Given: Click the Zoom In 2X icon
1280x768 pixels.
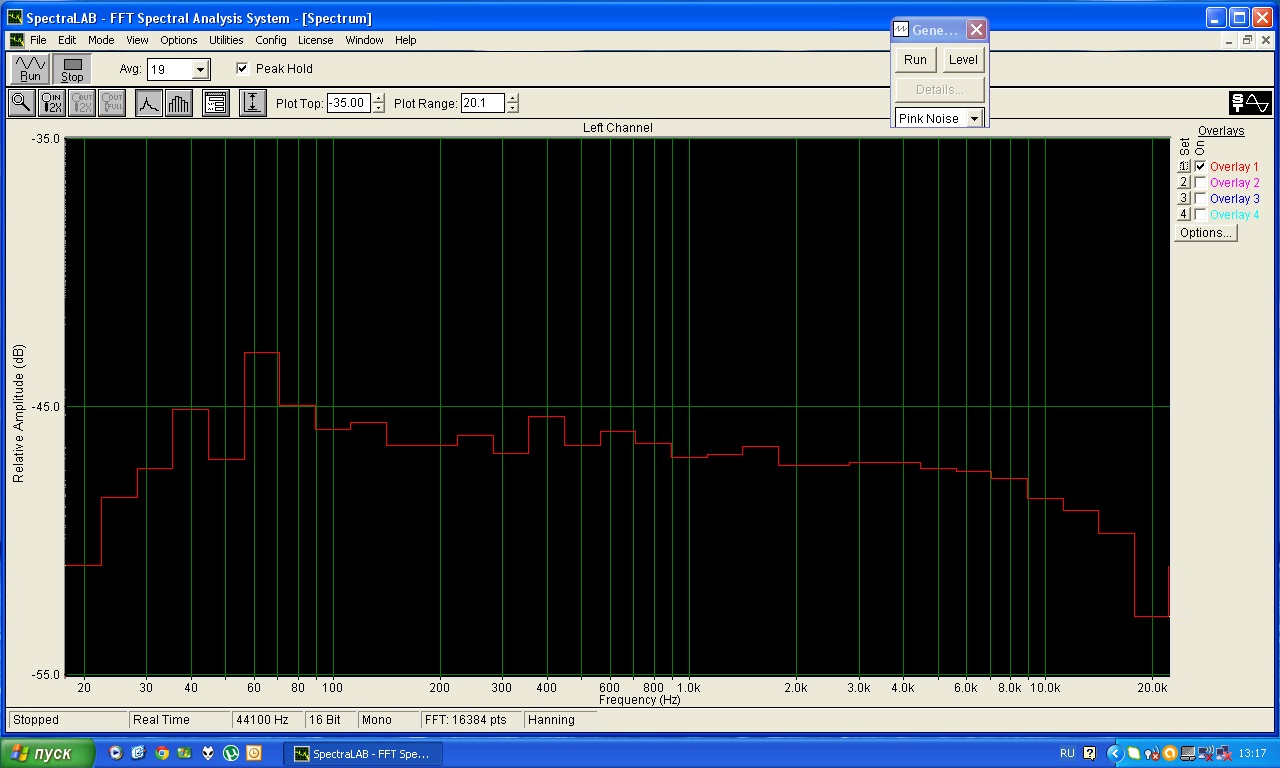Looking at the screenshot, I should click(x=52, y=103).
